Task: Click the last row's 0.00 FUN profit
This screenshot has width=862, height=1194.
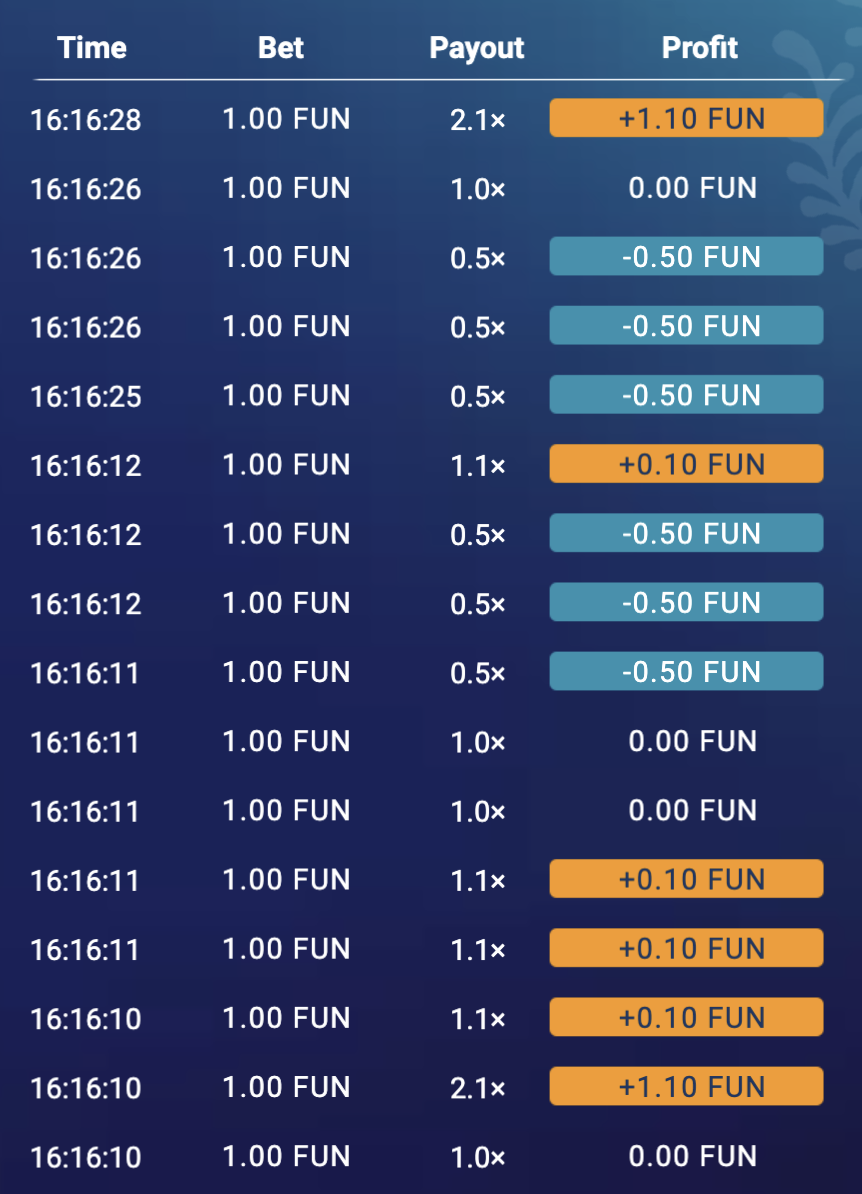Action: [x=692, y=1156]
